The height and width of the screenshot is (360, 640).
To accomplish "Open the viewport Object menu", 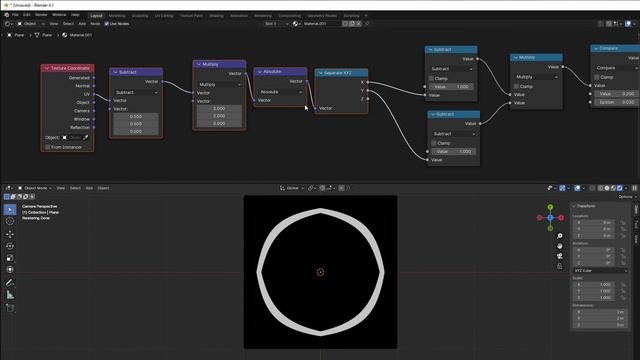I will coord(103,188).
